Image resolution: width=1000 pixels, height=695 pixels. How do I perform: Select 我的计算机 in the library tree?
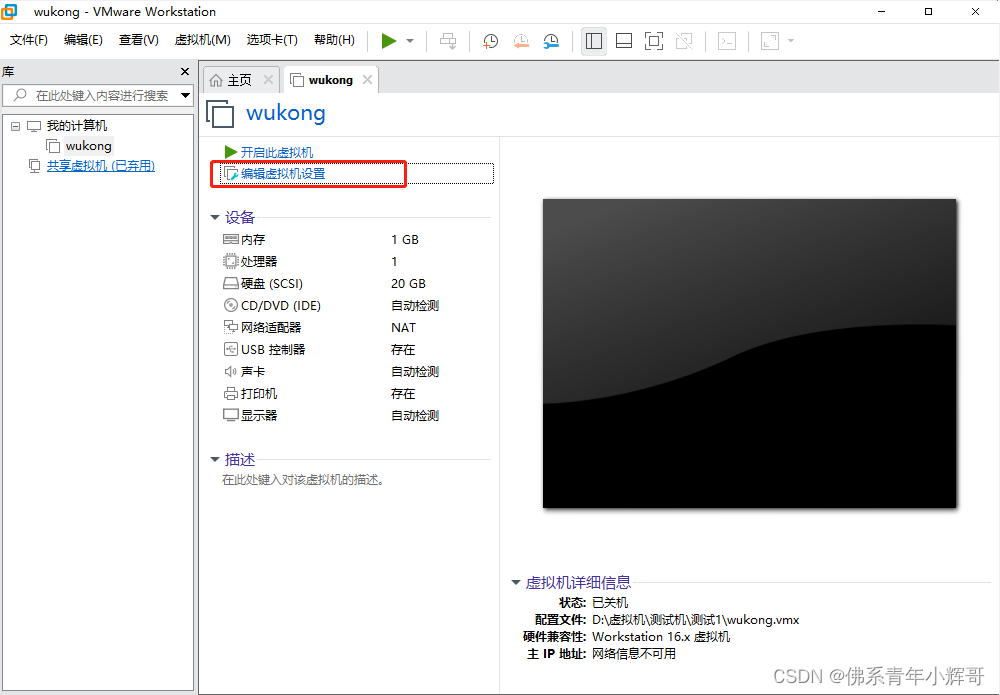point(77,126)
